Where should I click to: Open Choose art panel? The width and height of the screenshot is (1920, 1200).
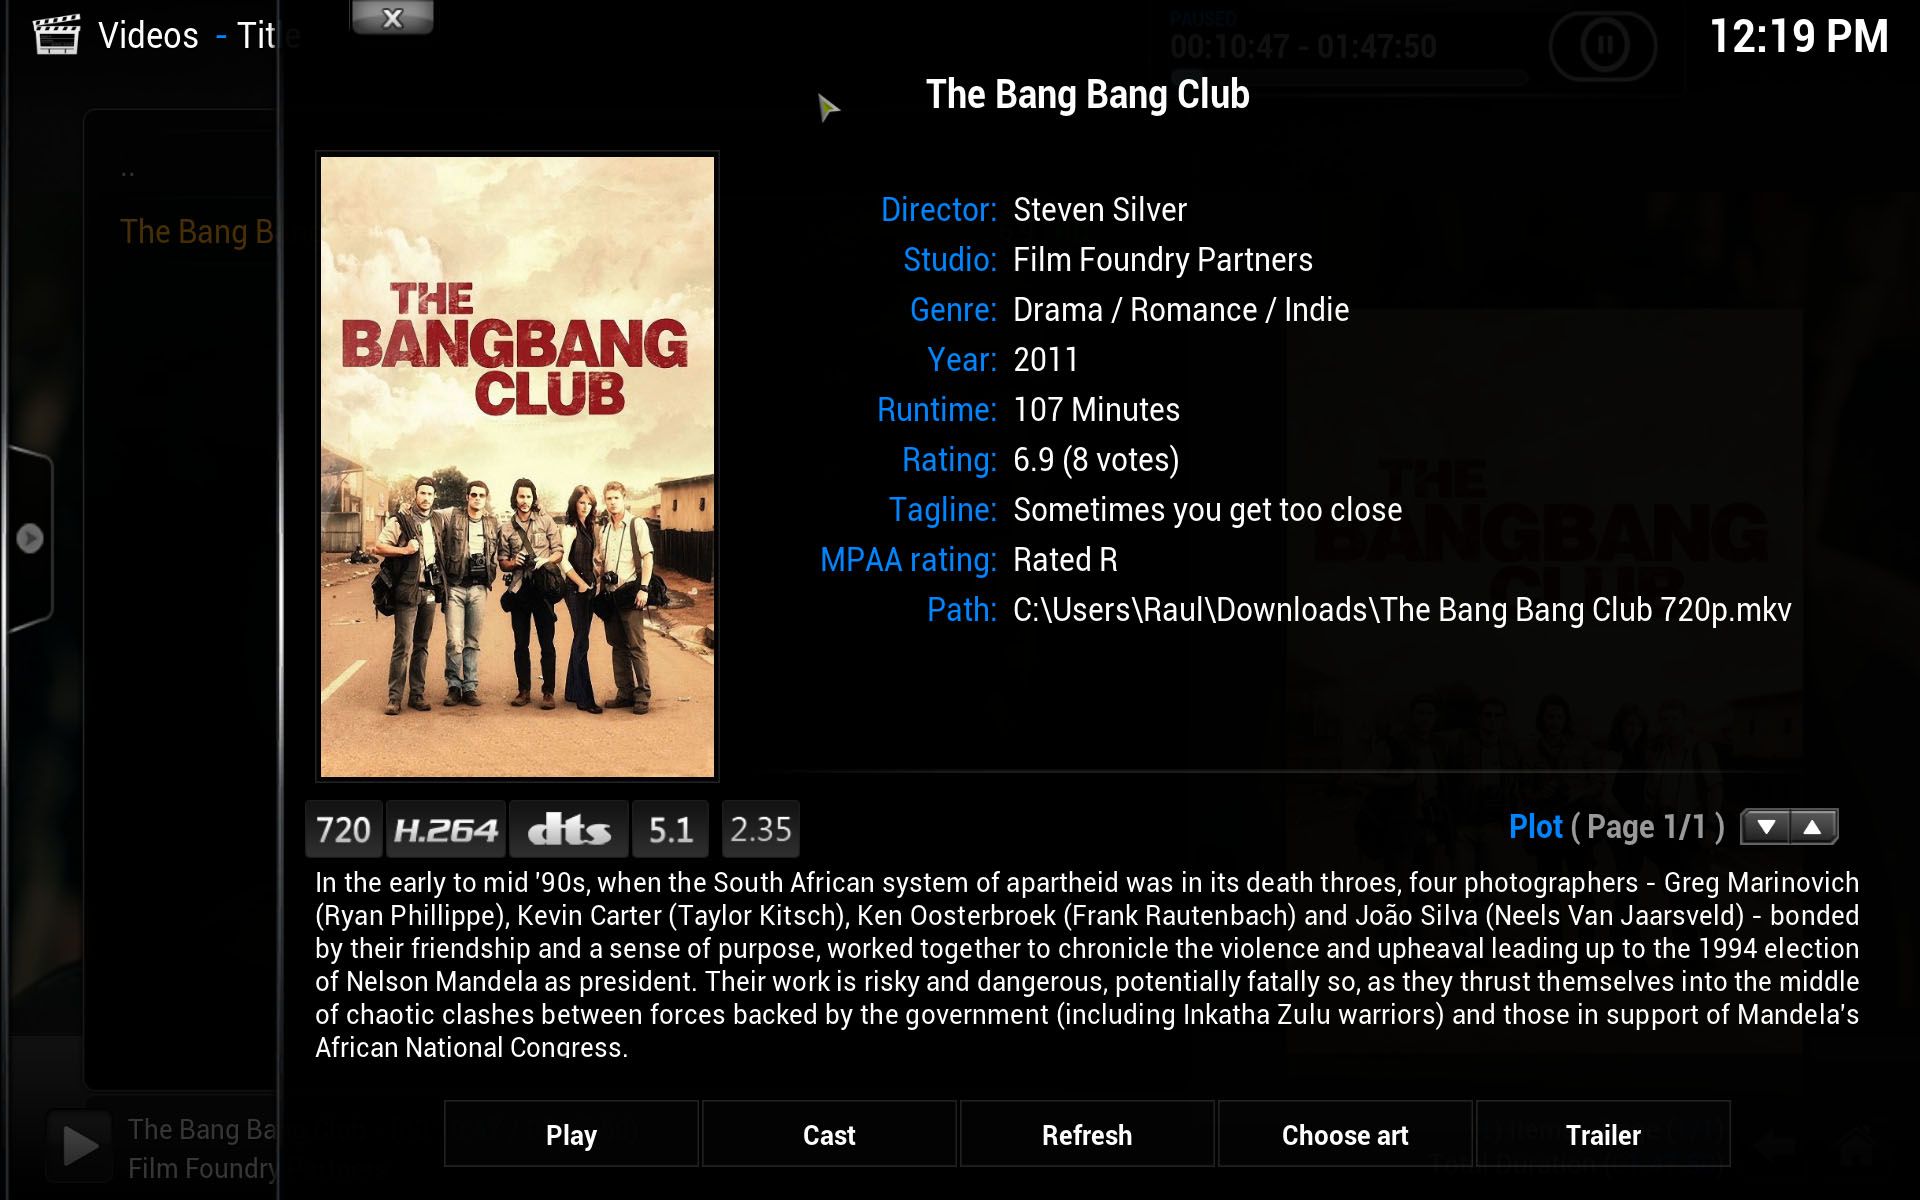(x=1345, y=1134)
